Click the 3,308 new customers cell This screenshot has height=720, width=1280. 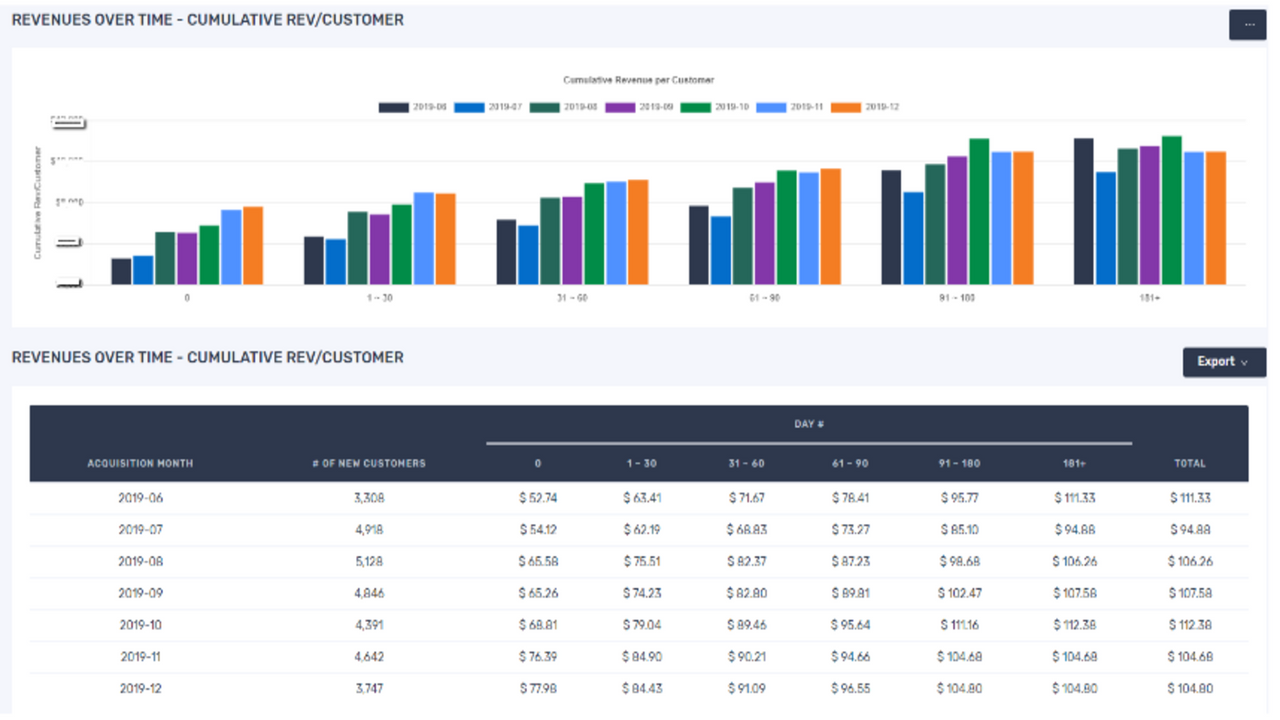point(369,498)
